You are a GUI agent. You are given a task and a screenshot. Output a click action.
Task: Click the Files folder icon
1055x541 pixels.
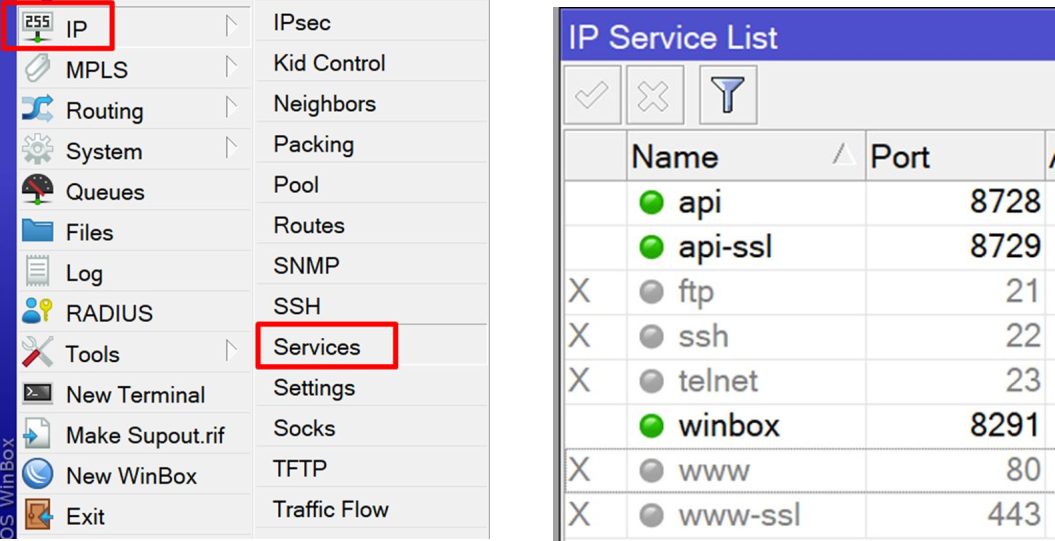37,231
